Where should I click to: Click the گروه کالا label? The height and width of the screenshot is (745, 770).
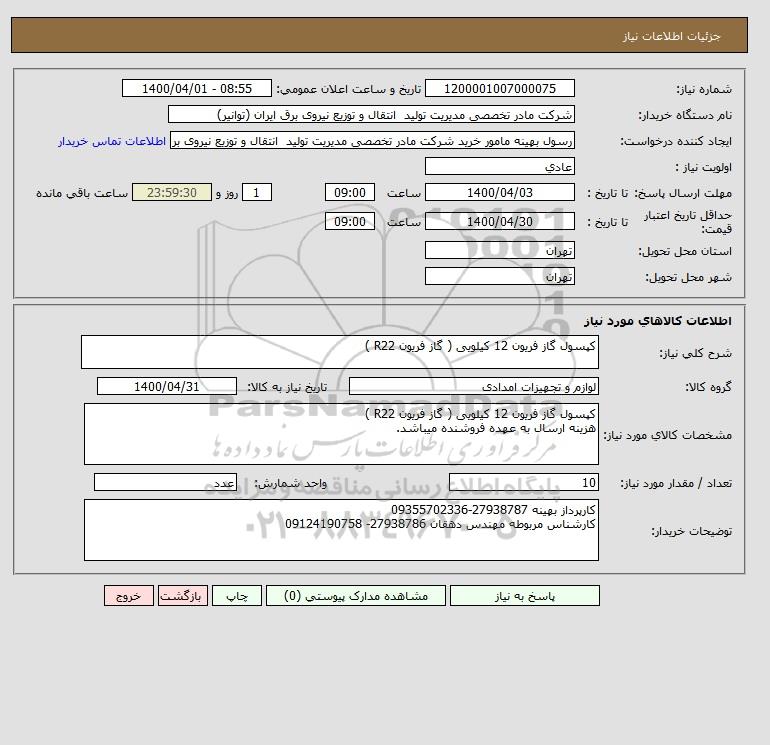709,387
